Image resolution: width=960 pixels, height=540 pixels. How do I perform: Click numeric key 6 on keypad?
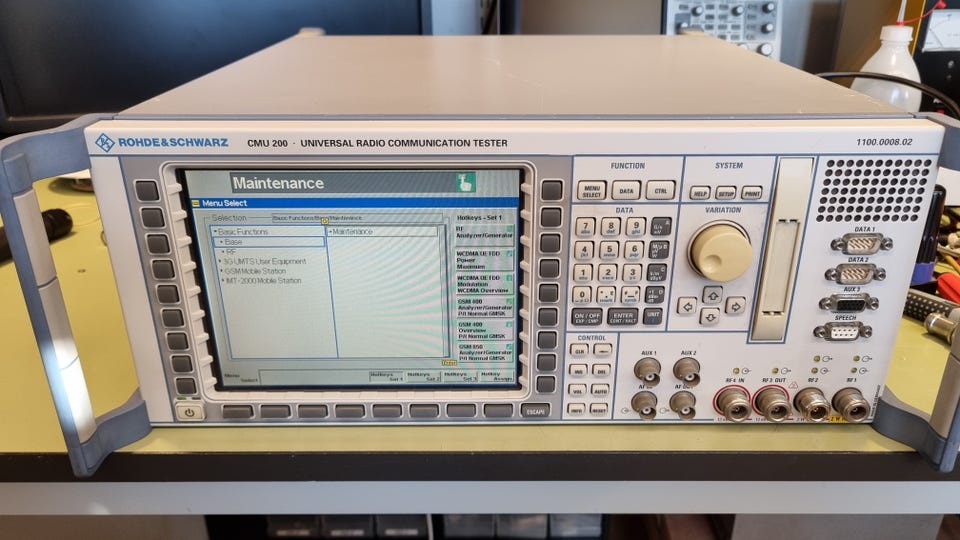point(634,250)
